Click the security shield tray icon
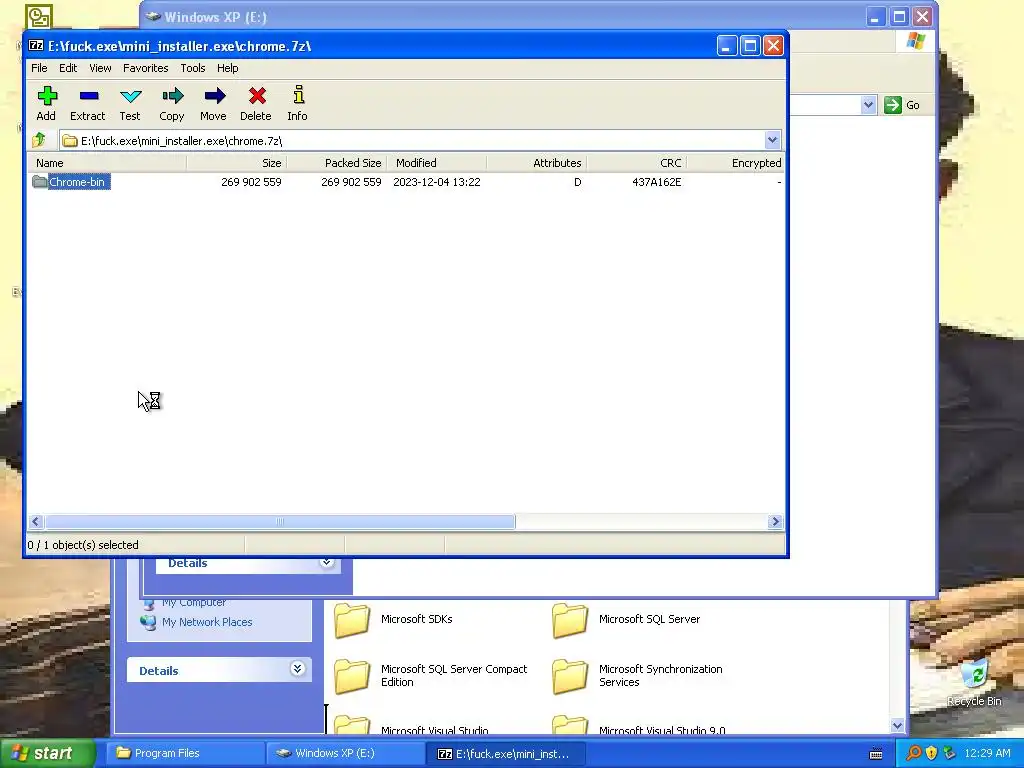 coord(931,753)
